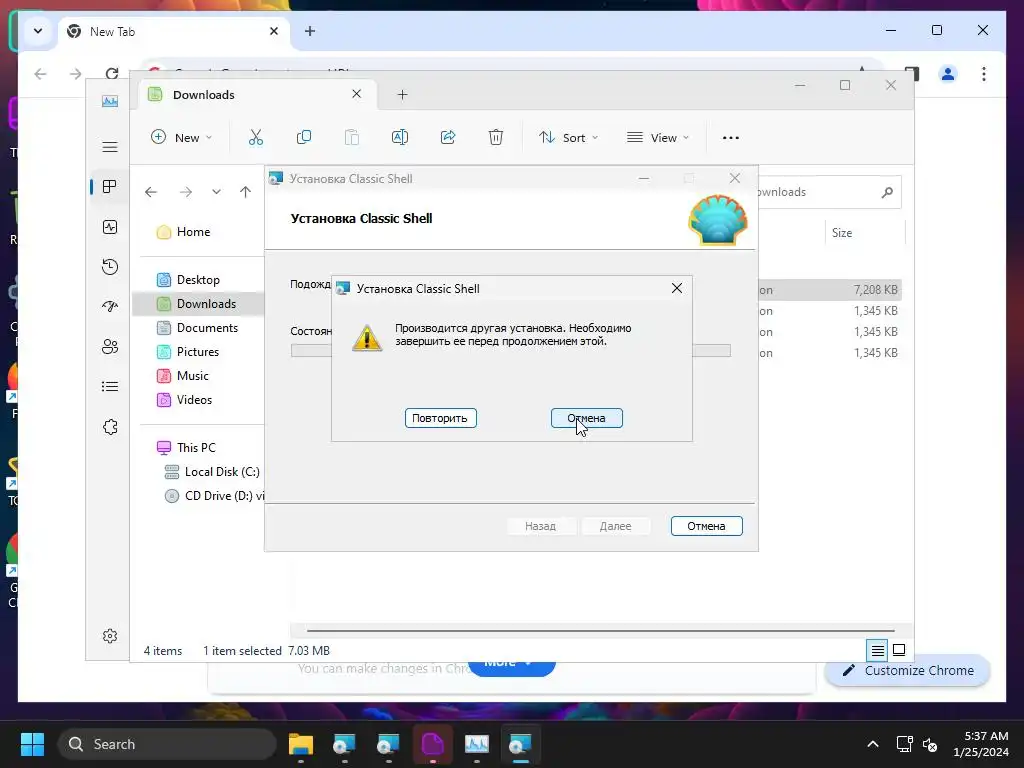The image size is (1024, 768).
Task: Open hamburger menu in Task Manager sidebar
Action: tap(110, 147)
